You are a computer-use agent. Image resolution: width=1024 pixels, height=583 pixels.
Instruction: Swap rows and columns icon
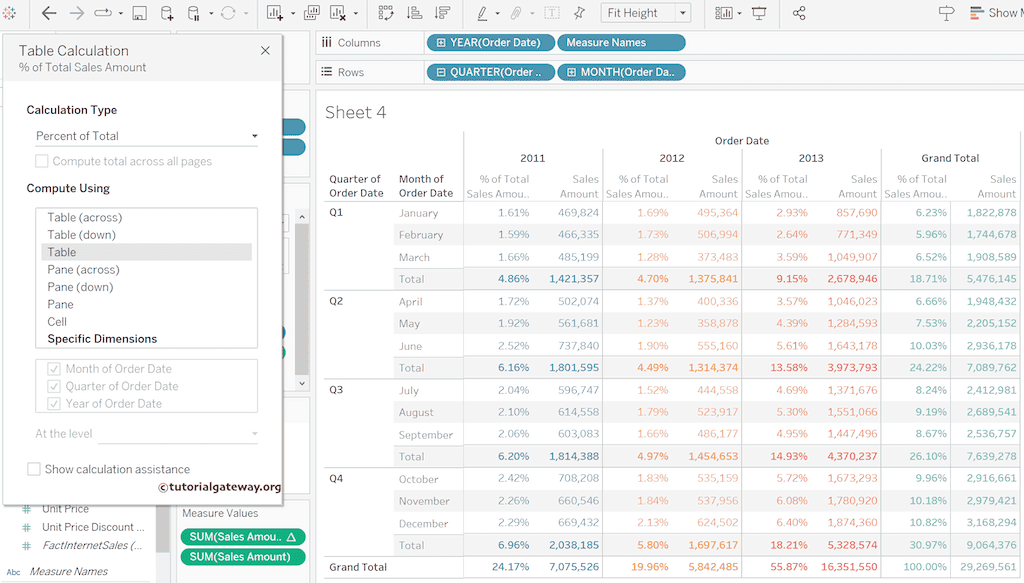pos(386,13)
